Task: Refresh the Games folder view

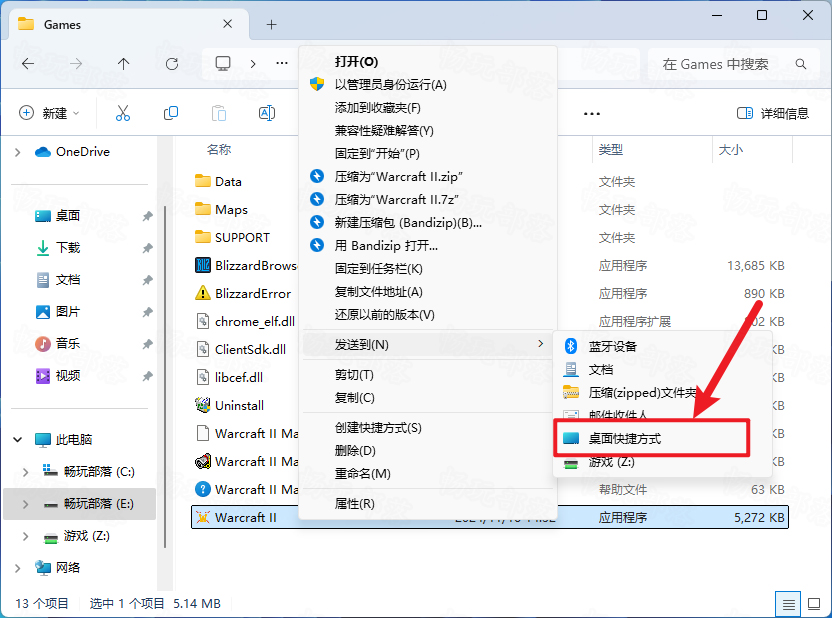Action: coord(172,64)
